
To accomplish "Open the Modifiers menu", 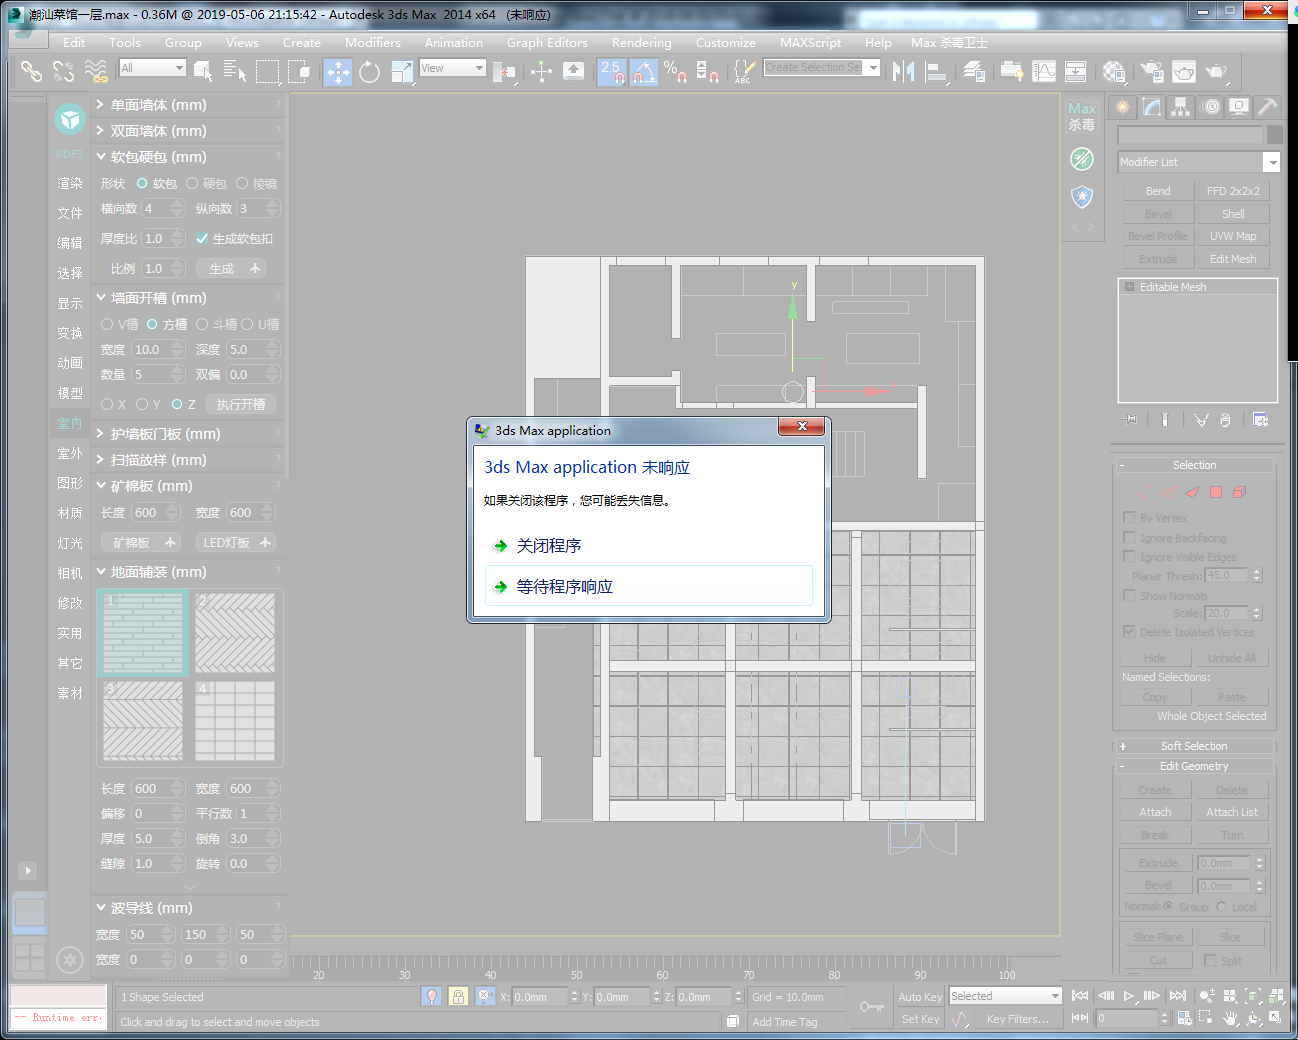I will pyautogui.click(x=373, y=42).
